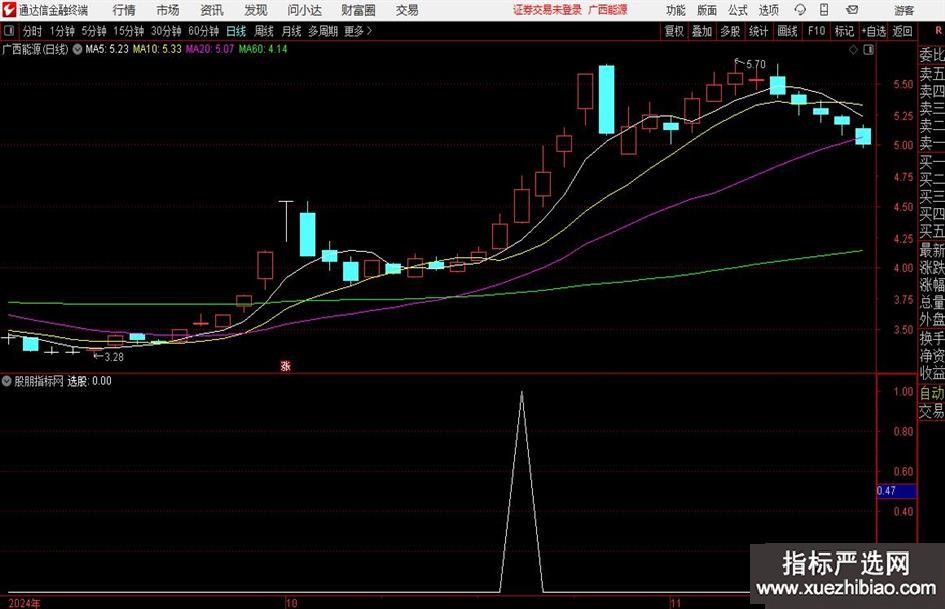Open the mobile phone icon in top bar
This screenshot has width=945, height=609.
point(824,10)
